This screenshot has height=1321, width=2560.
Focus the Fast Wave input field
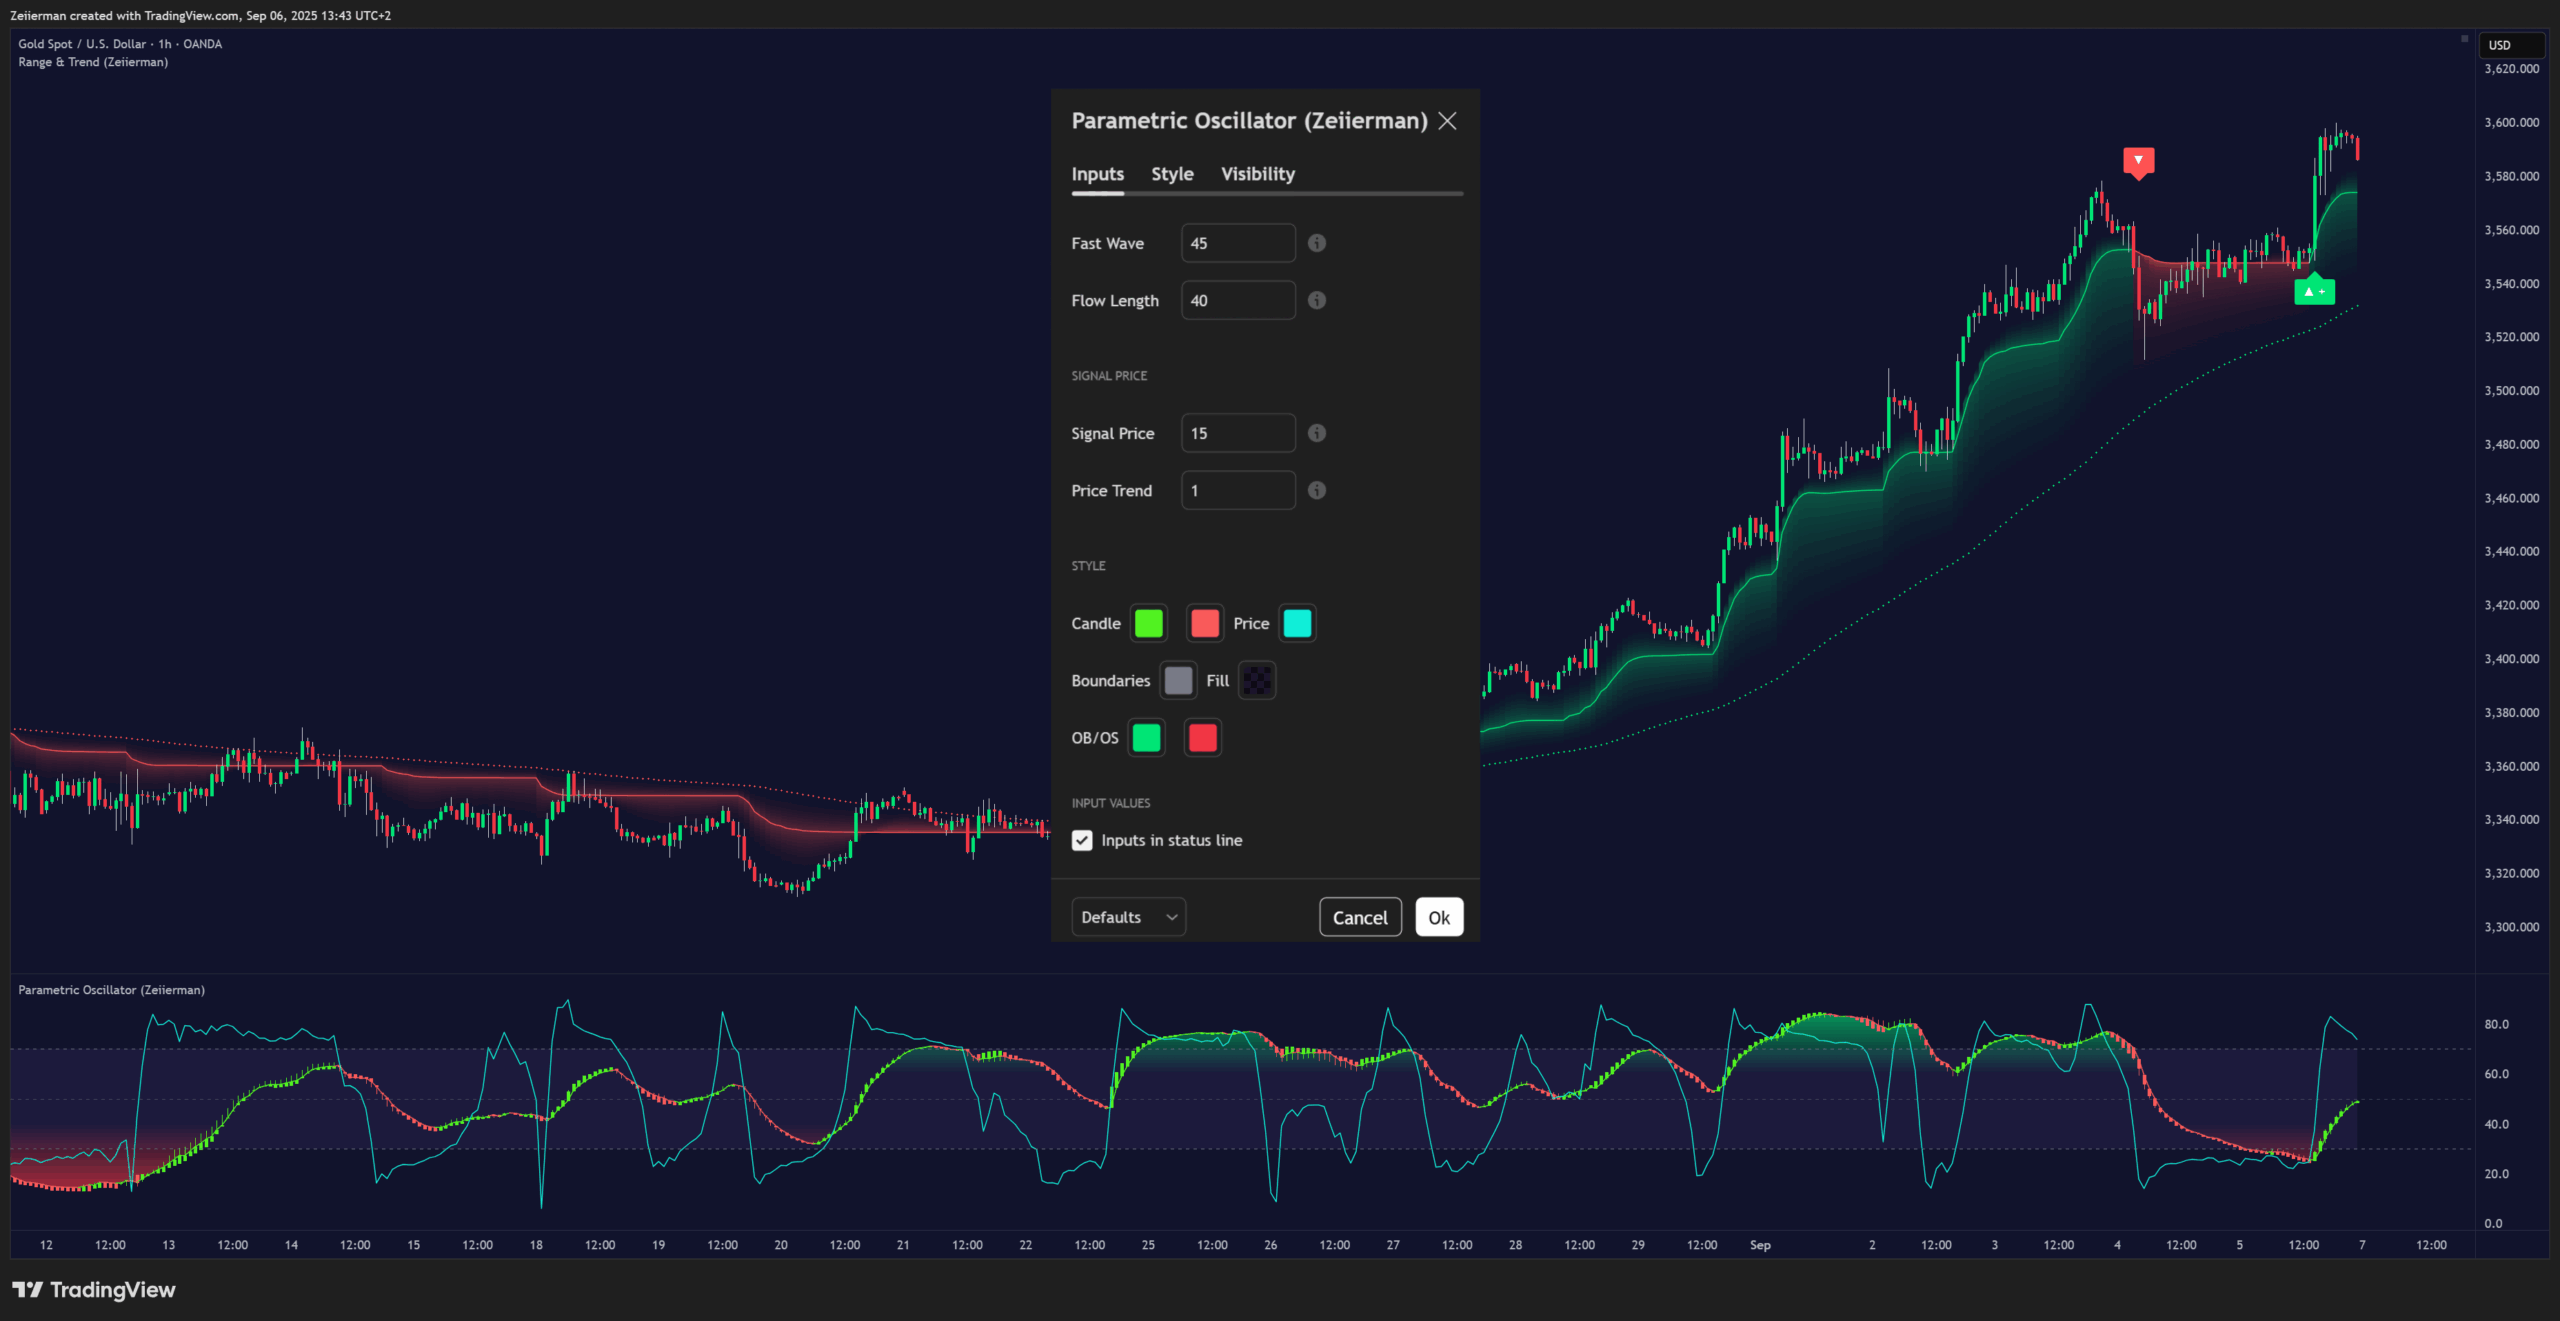1238,243
